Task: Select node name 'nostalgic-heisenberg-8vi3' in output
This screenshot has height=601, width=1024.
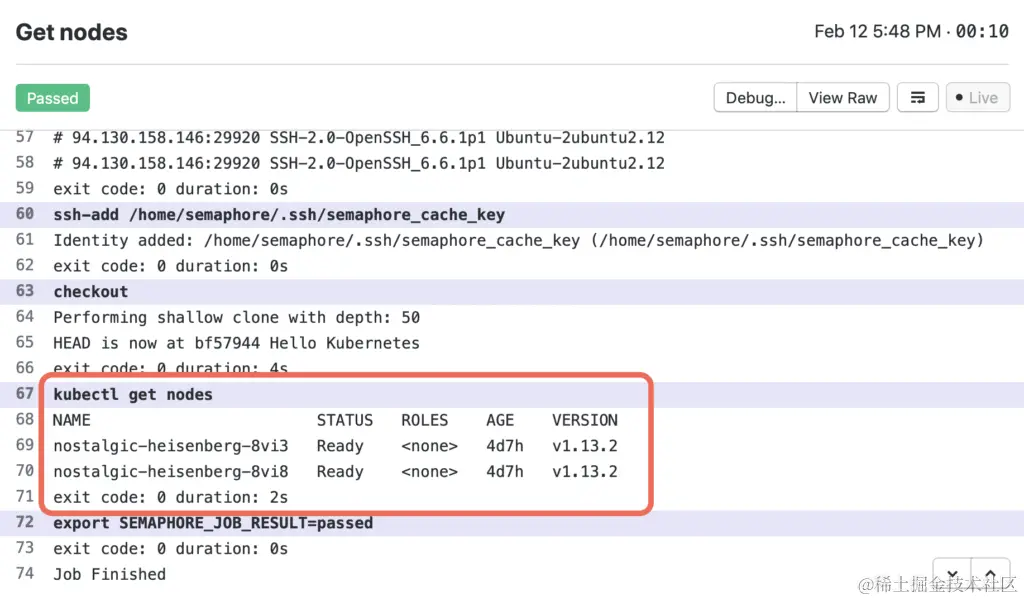Action: tap(170, 446)
